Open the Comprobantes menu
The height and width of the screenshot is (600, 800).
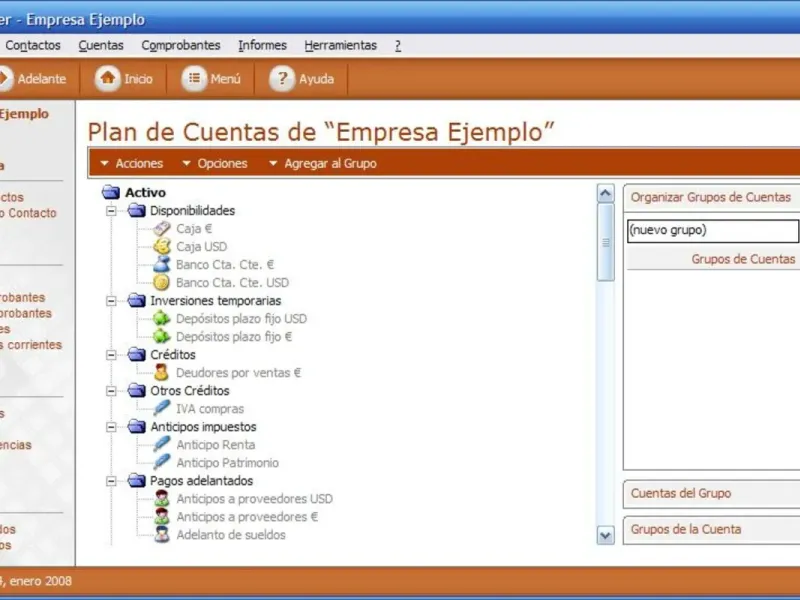point(181,45)
